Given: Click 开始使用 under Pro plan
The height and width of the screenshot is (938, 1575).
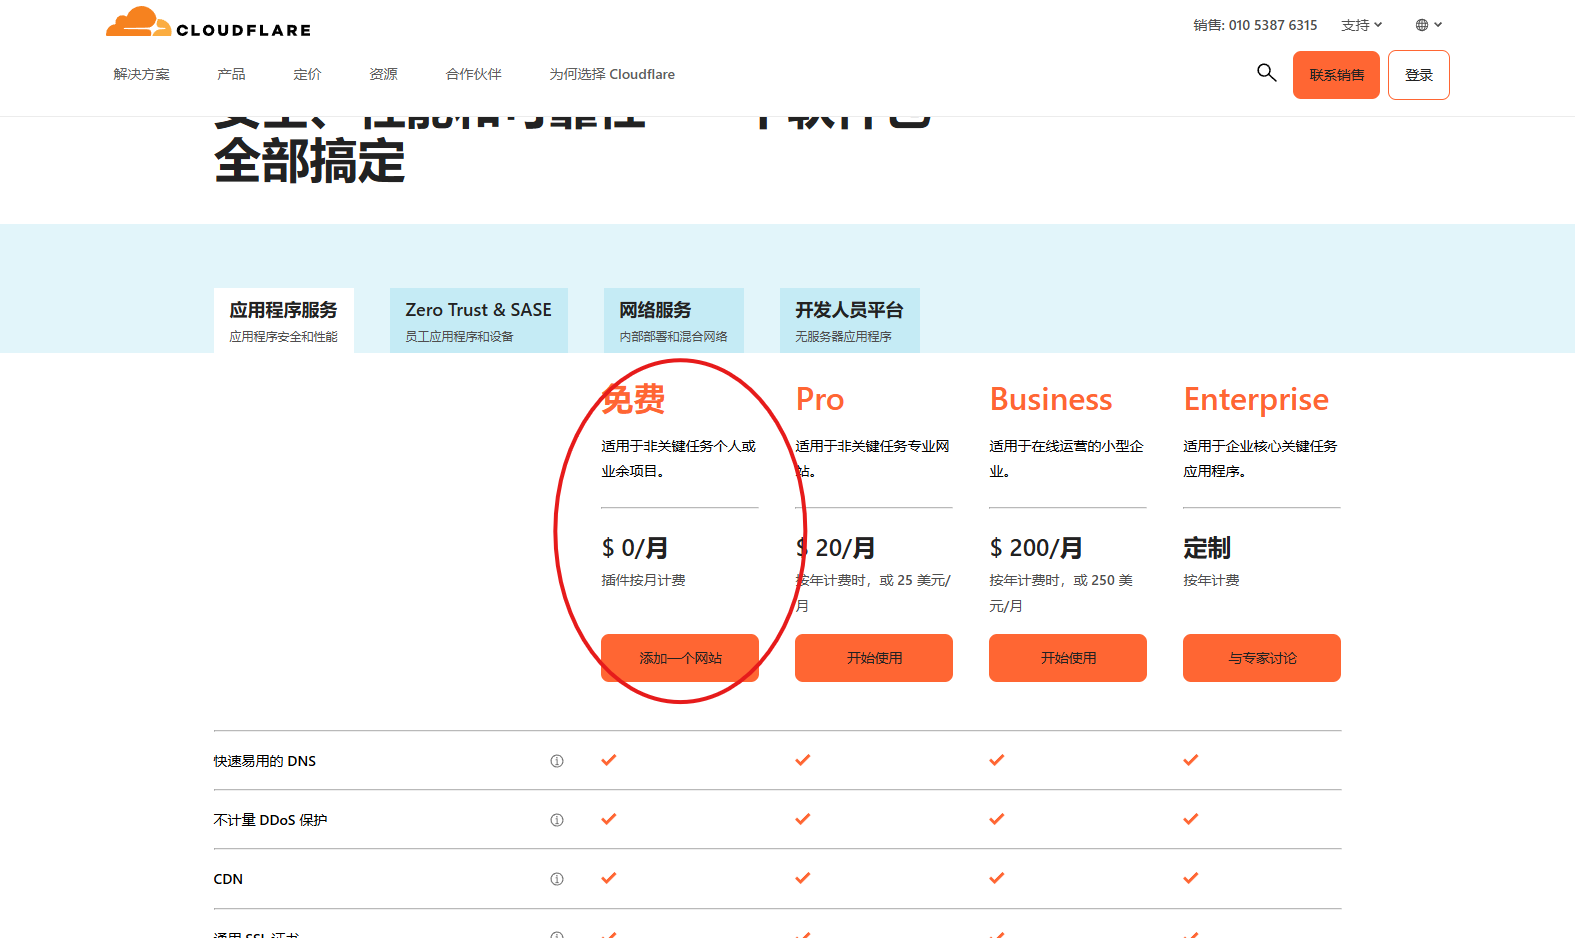Looking at the screenshot, I should (874, 658).
